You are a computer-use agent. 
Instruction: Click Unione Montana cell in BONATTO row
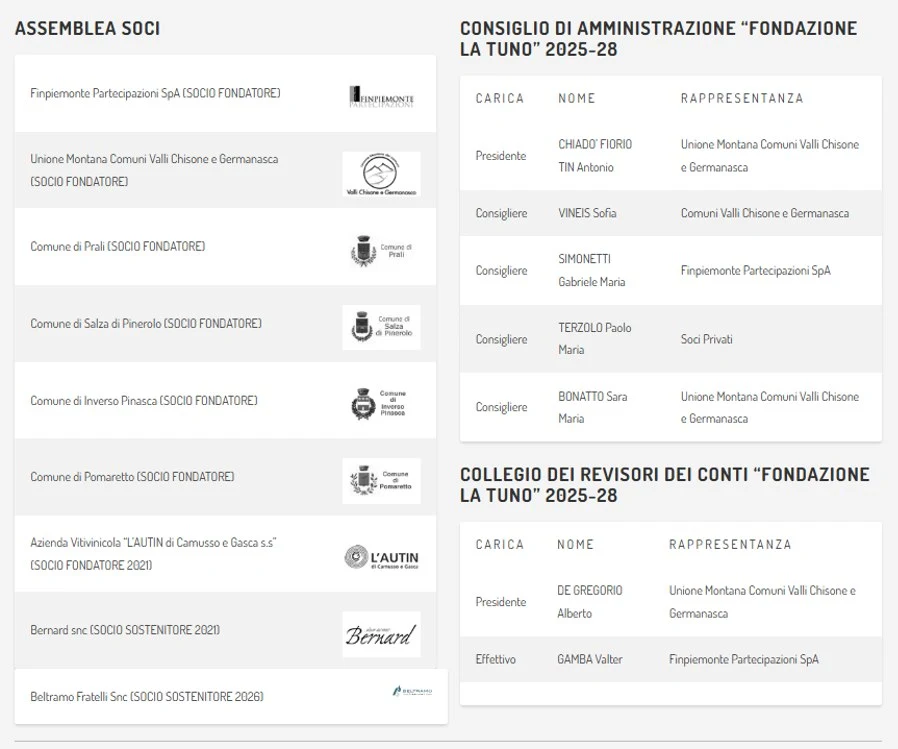click(x=770, y=407)
